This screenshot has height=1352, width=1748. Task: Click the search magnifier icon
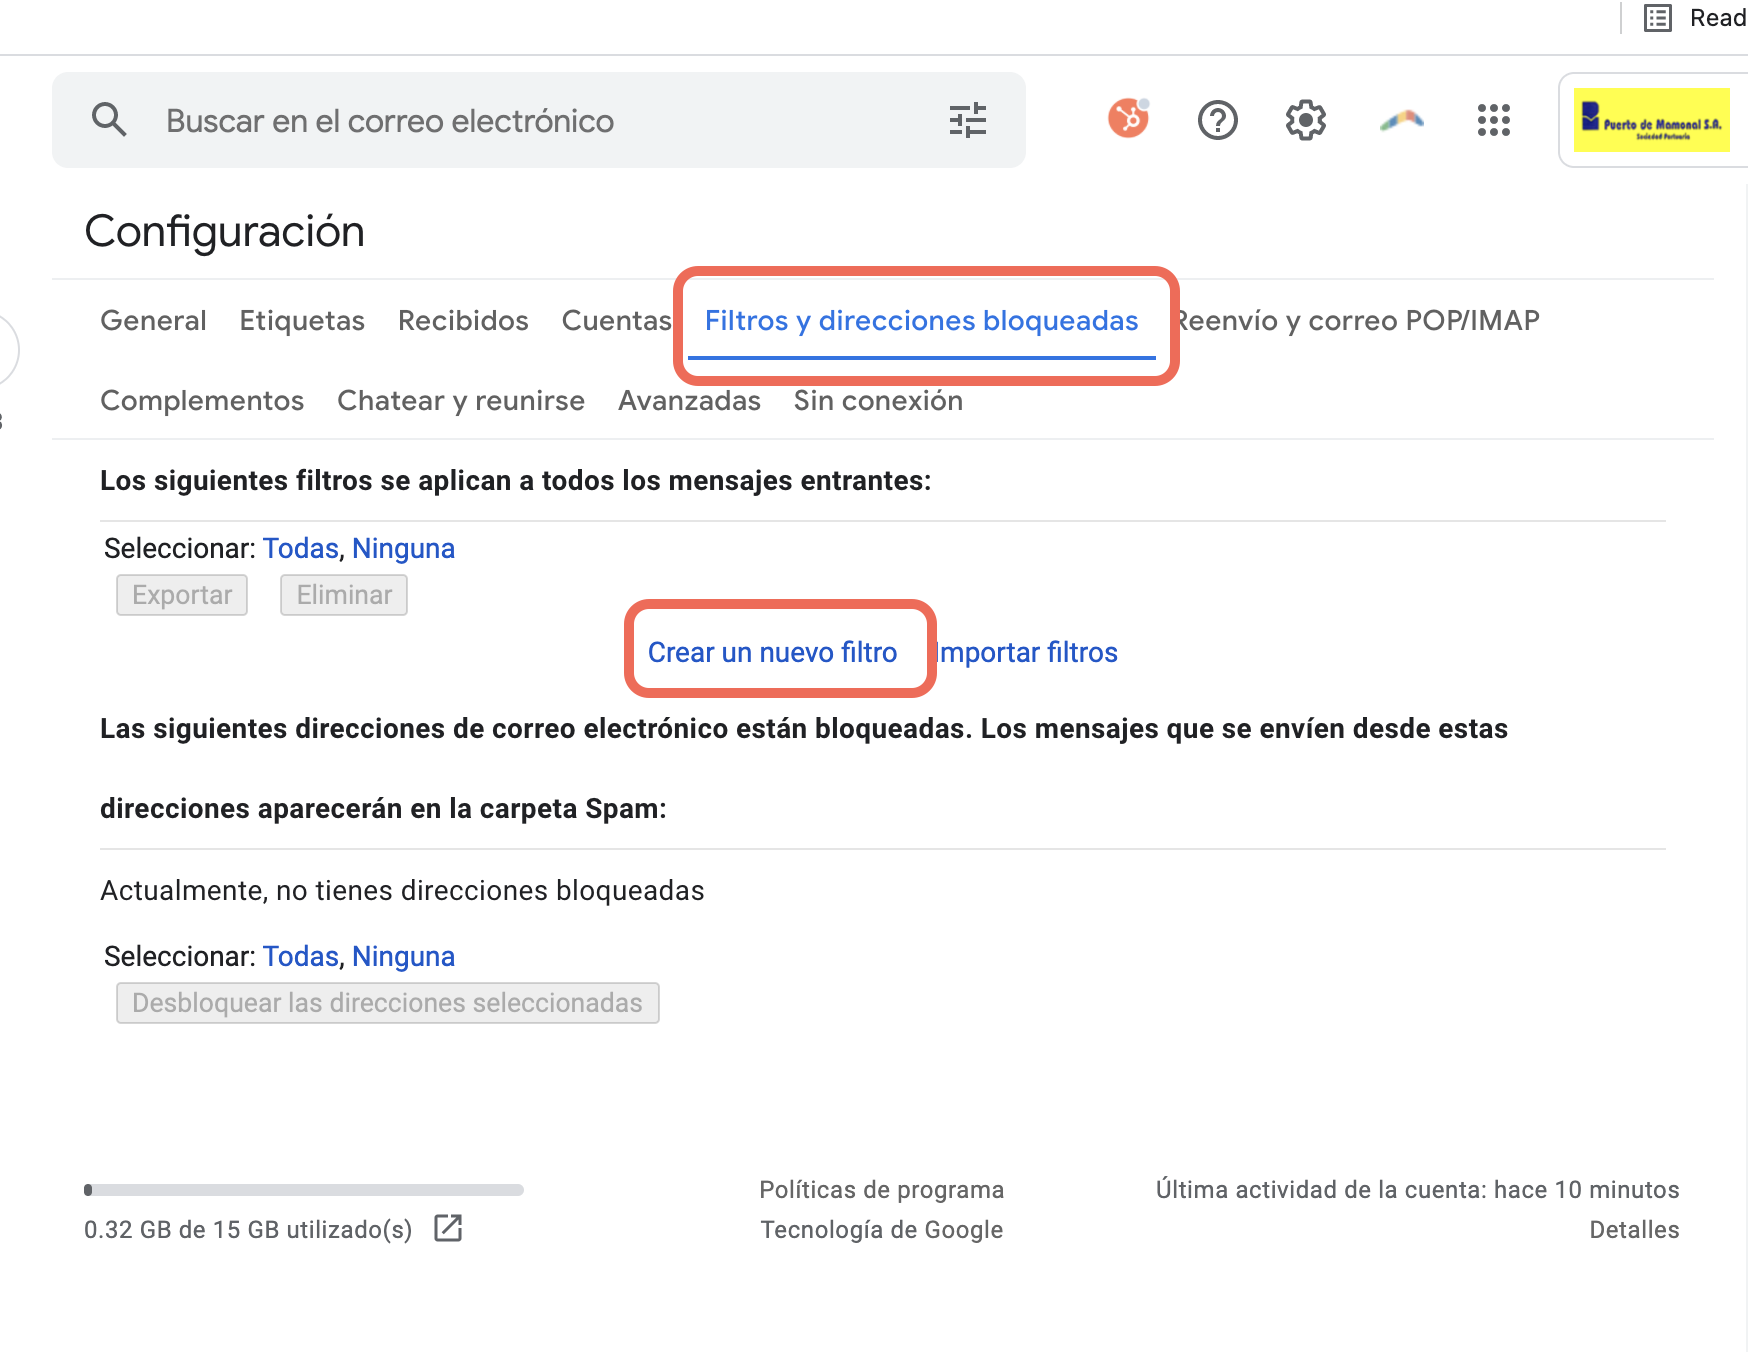[109, 120]
